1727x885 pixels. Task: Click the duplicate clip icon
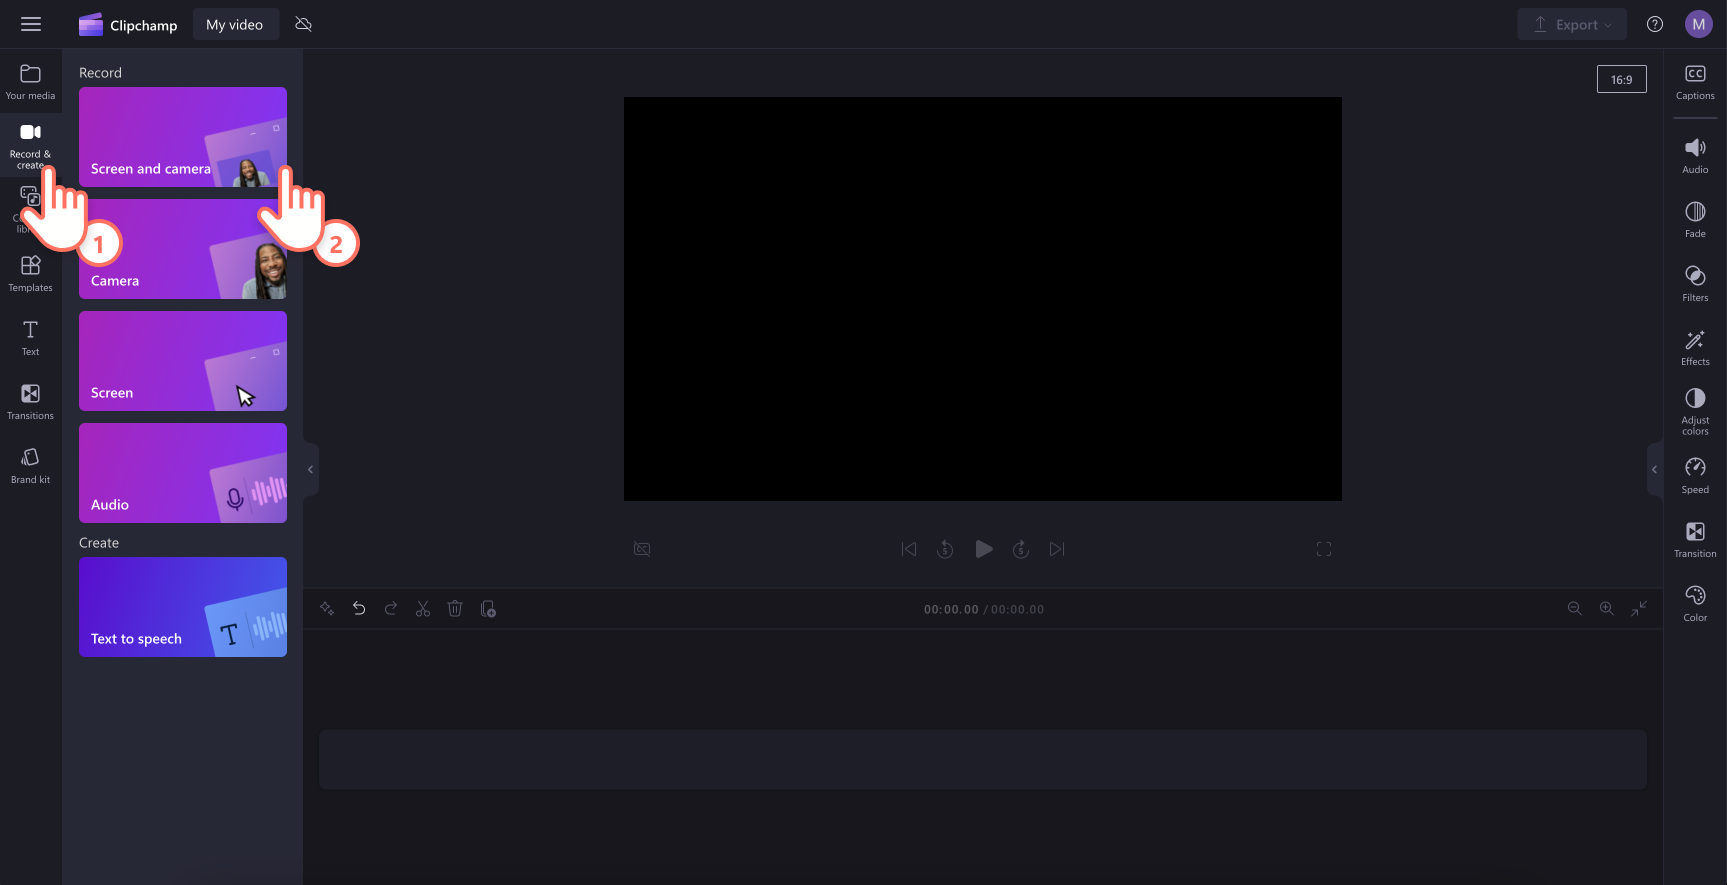click(x=488, y=609)
